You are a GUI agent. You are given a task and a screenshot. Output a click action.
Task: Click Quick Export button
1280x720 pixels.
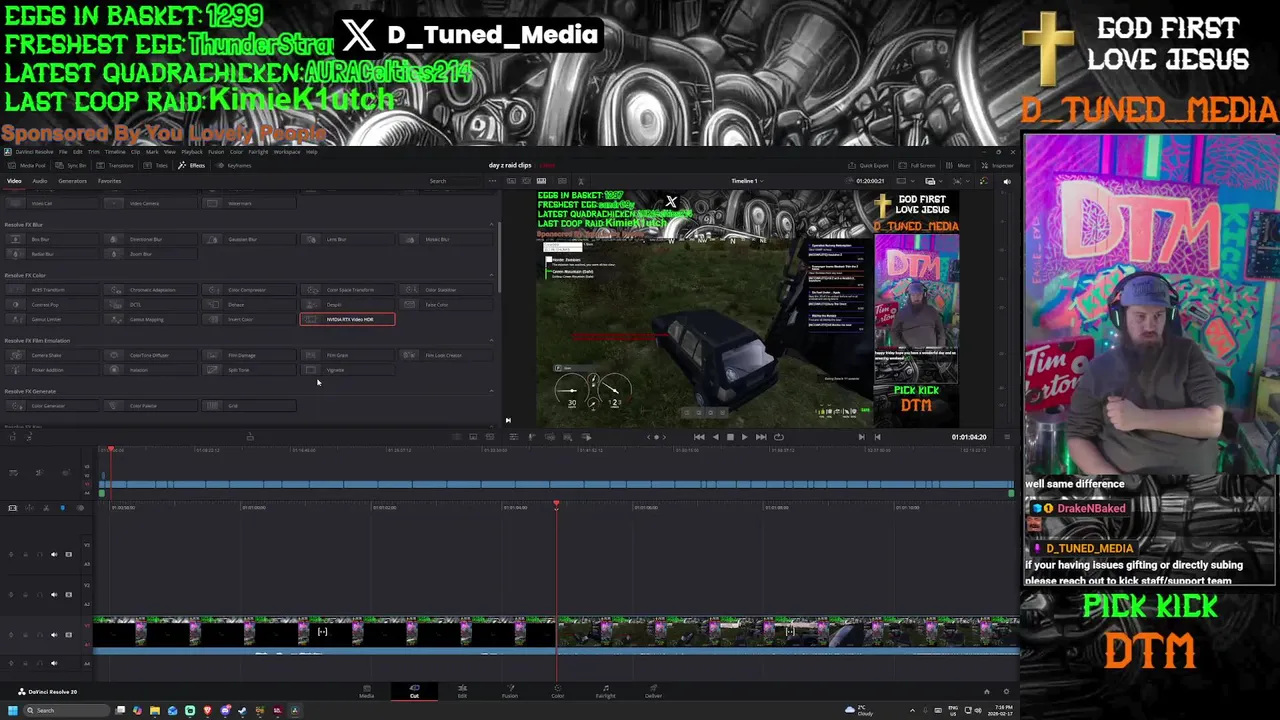click(868, 165)
